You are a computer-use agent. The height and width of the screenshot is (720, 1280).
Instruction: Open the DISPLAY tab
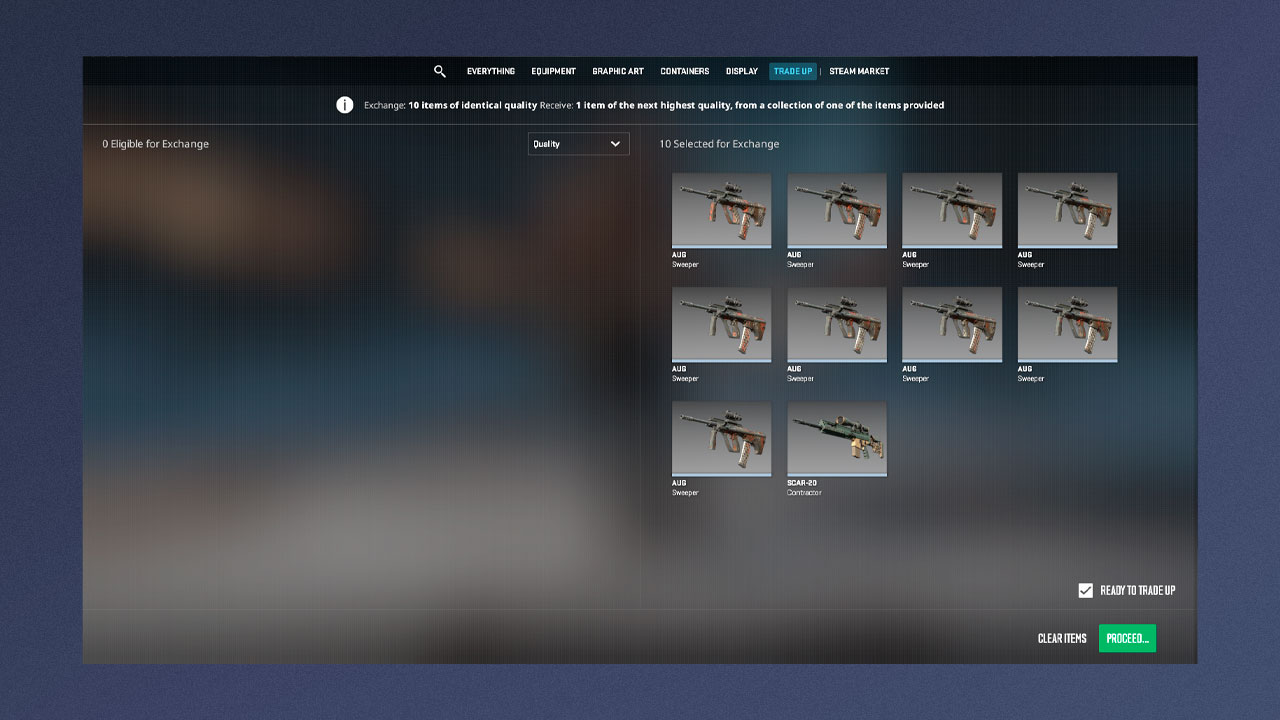741,71
